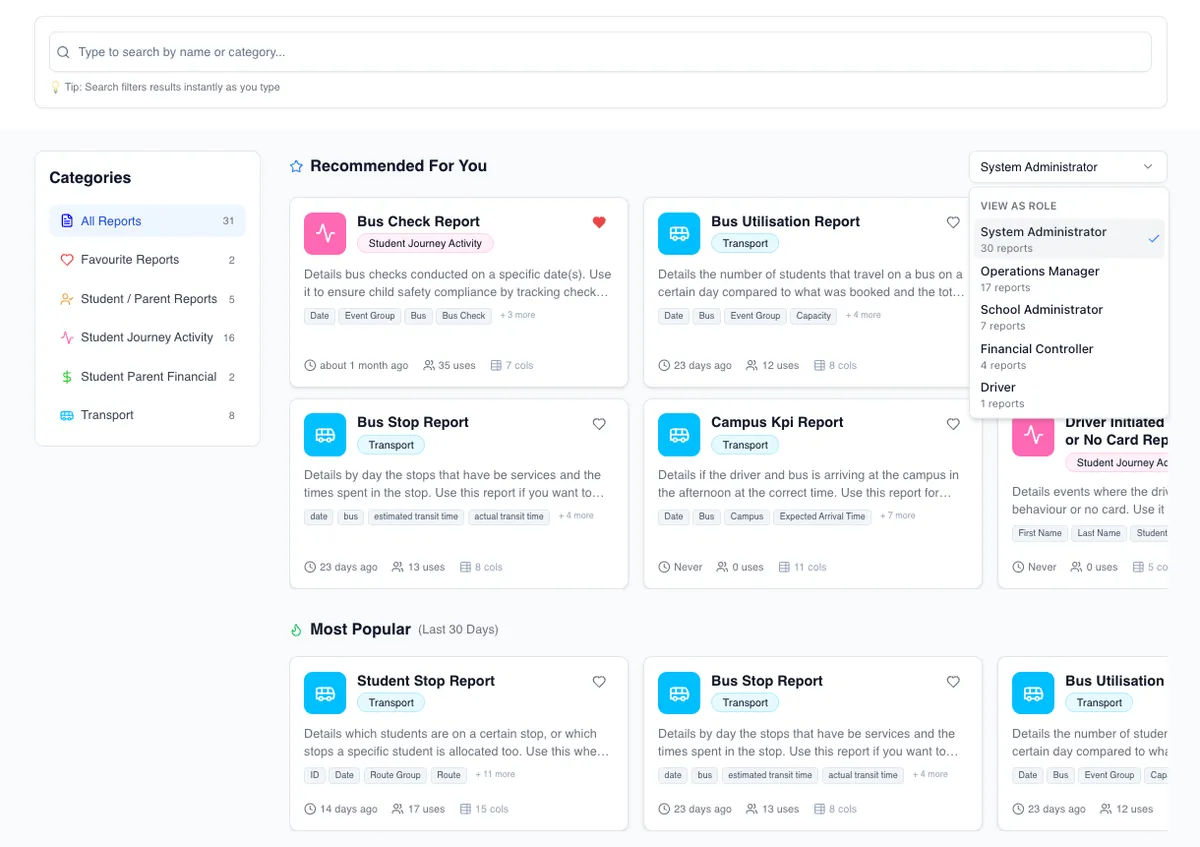The width and height of the screenshot is (1200, 847).
Task: Select the System Administrator role option
Action: 1068,239
